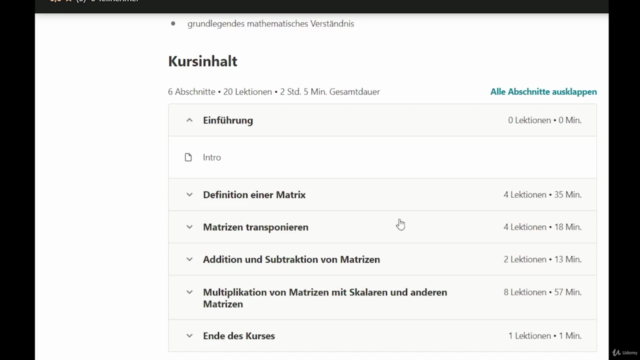The width and height of the screenshot is (640, 360).
Task: Click 4 Lektionen • 35 Min. label
Action: click(x=542, y=195)
